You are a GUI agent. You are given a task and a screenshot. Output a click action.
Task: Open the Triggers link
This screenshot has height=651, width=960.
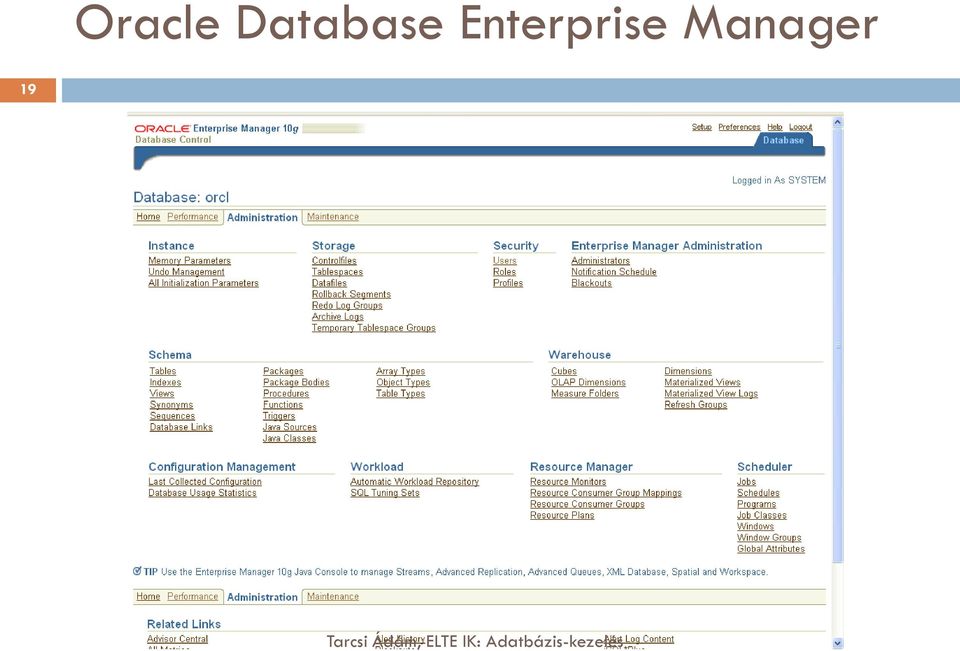[279, 416]
